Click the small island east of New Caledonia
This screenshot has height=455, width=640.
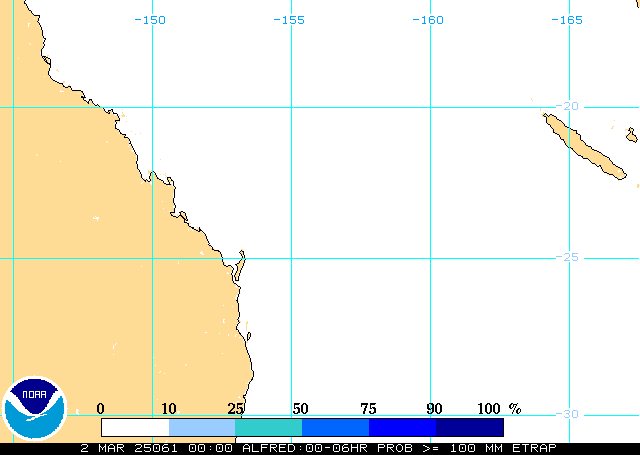coord(632,135)
